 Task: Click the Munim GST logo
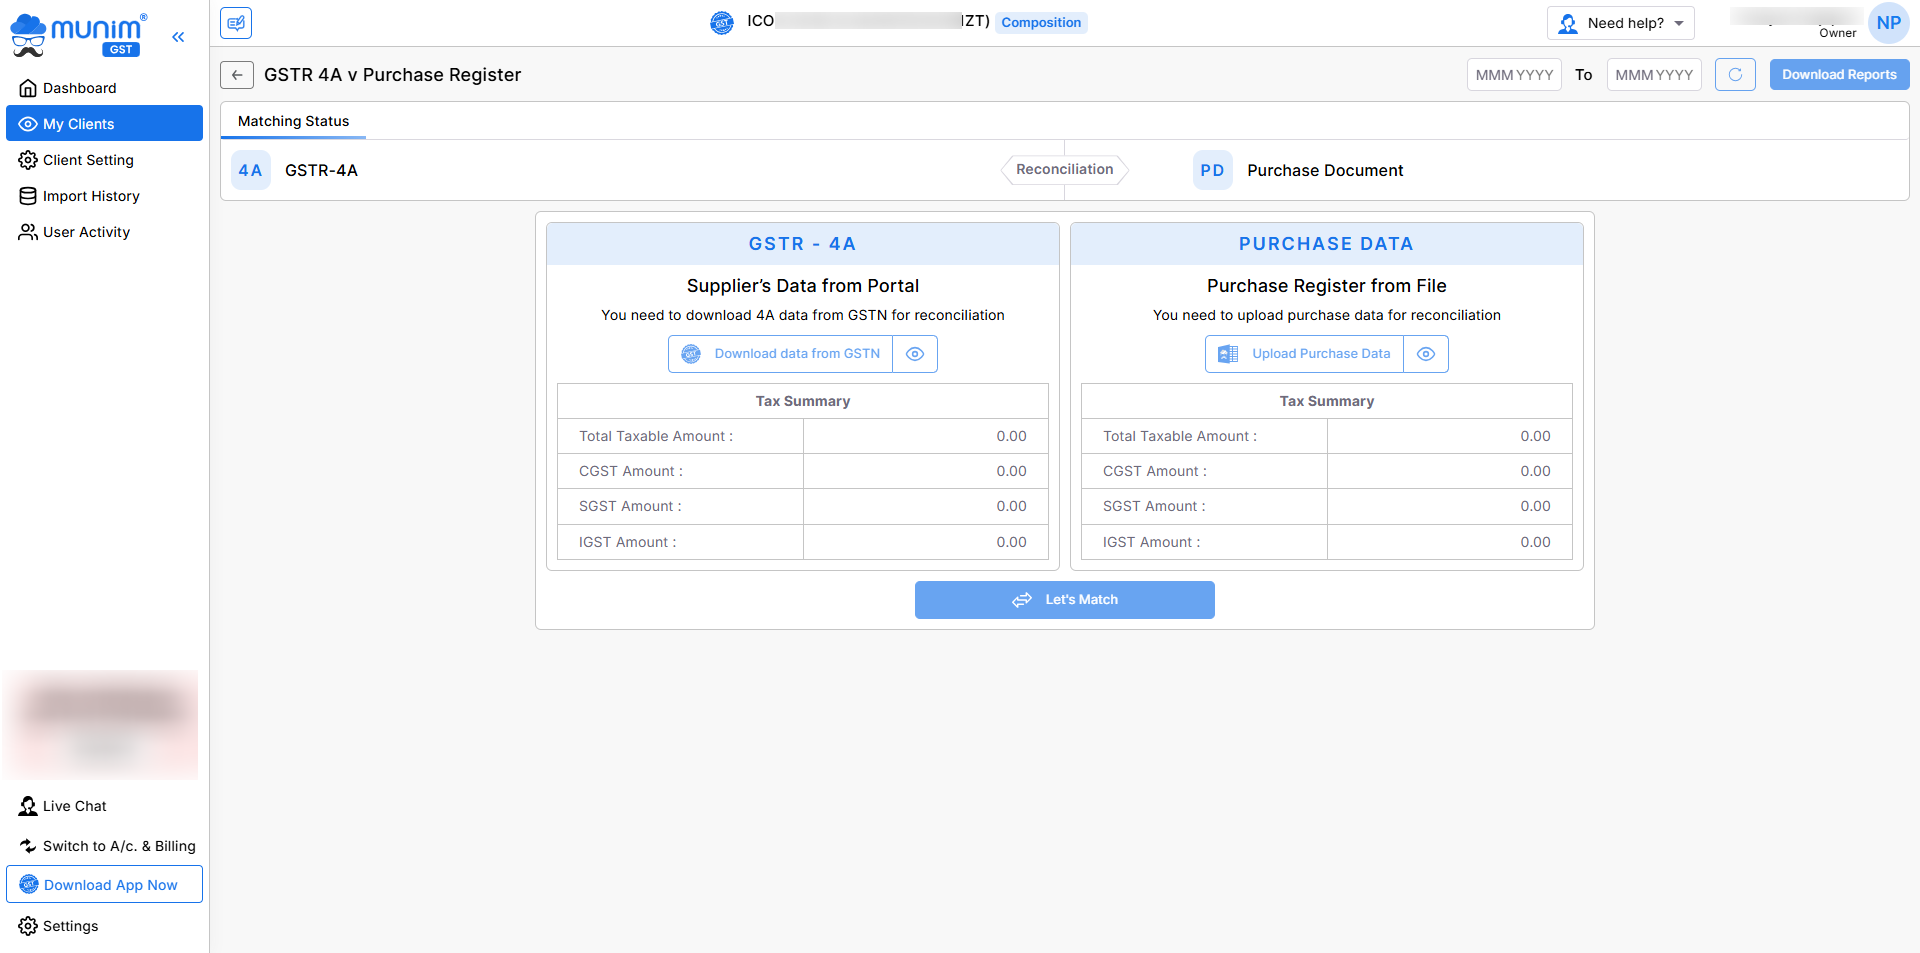click(78, 34)
